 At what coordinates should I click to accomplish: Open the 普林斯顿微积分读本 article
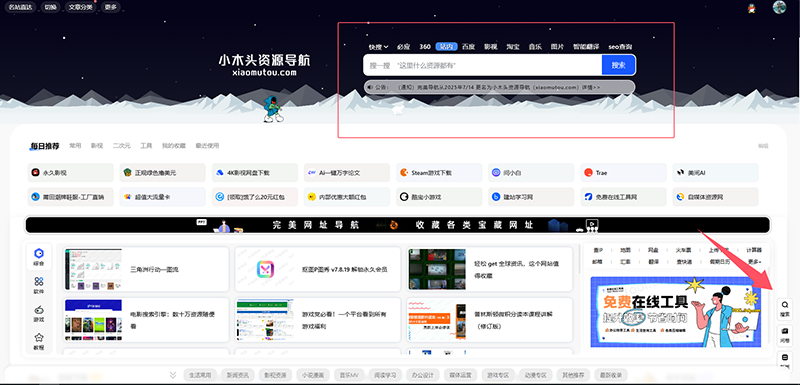[x=490, y=320]
